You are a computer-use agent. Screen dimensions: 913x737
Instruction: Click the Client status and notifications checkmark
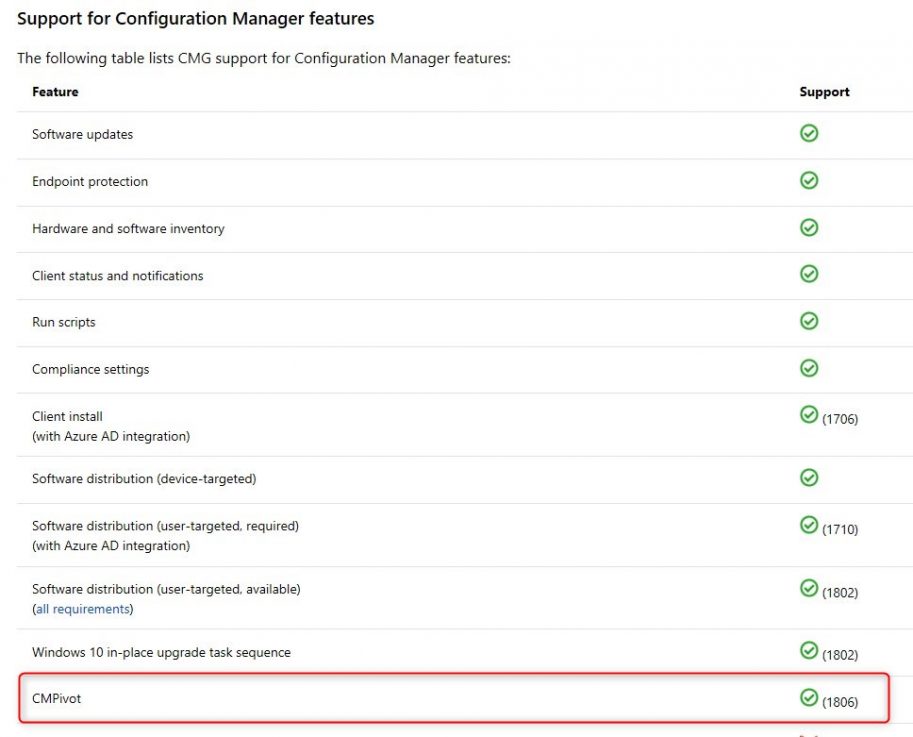[808, 274]
